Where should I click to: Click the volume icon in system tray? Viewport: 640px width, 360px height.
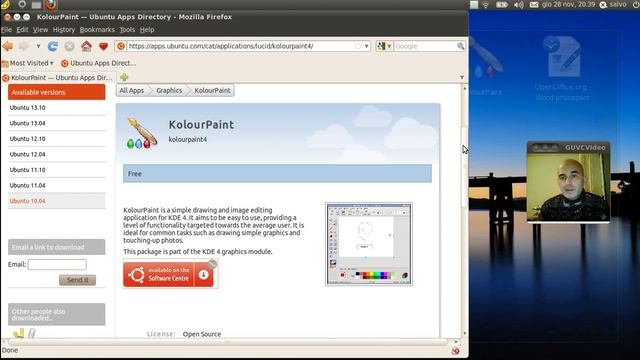click(518, 4)
